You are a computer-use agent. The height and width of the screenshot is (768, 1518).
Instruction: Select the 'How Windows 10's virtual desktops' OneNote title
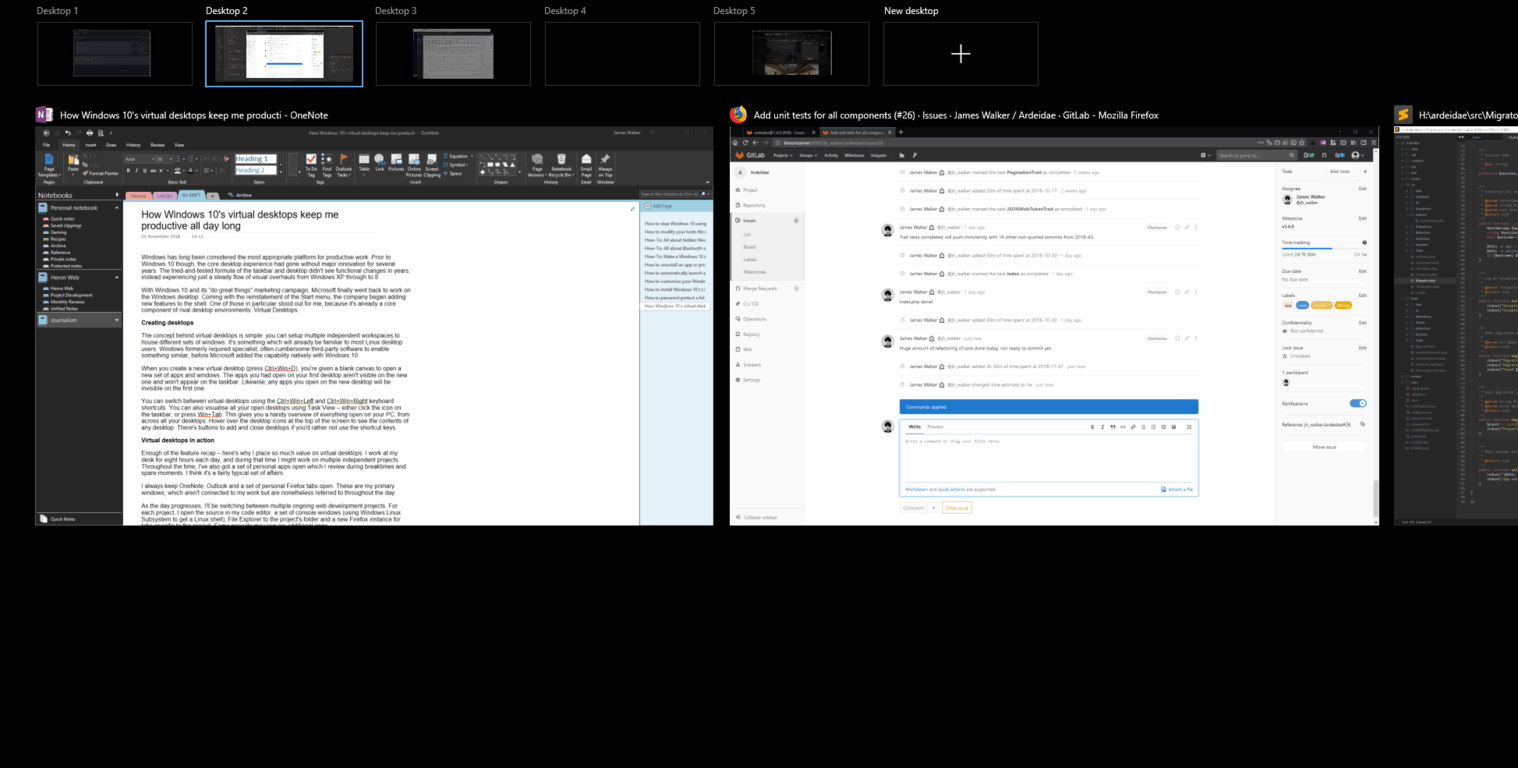[x=194, y=115]
